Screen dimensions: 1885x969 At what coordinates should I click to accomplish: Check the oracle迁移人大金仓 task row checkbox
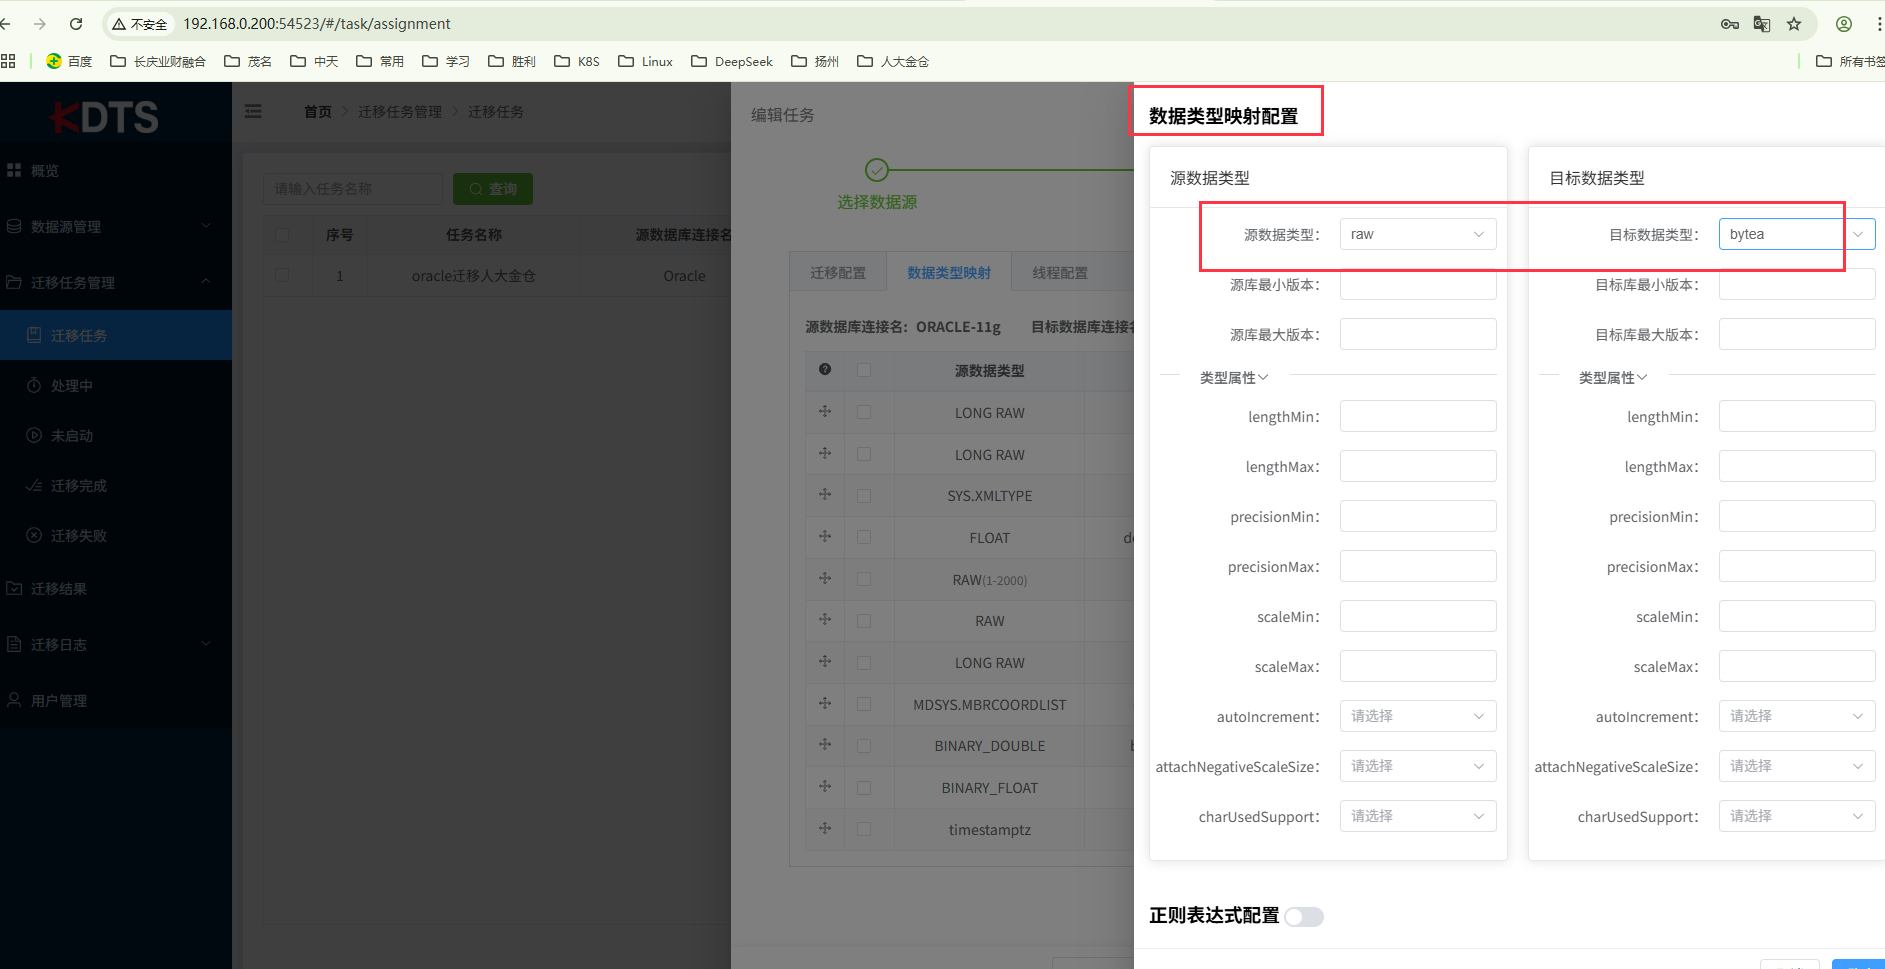pyautogui.click(x=283, y=275)
